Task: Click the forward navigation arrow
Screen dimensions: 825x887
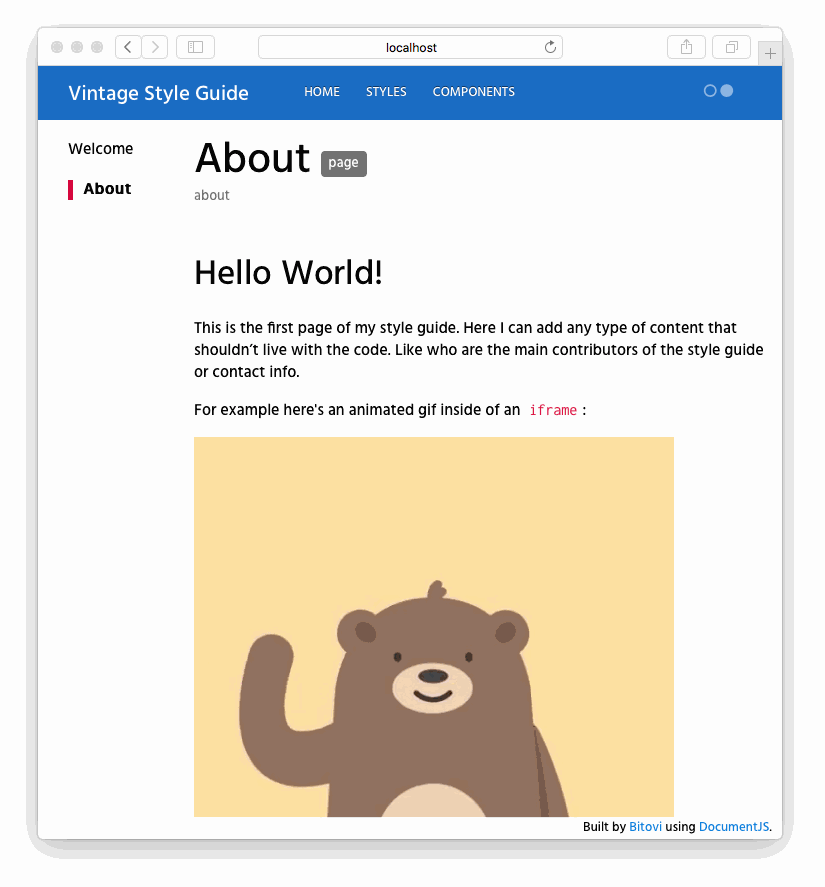Action: coord(155,47)
